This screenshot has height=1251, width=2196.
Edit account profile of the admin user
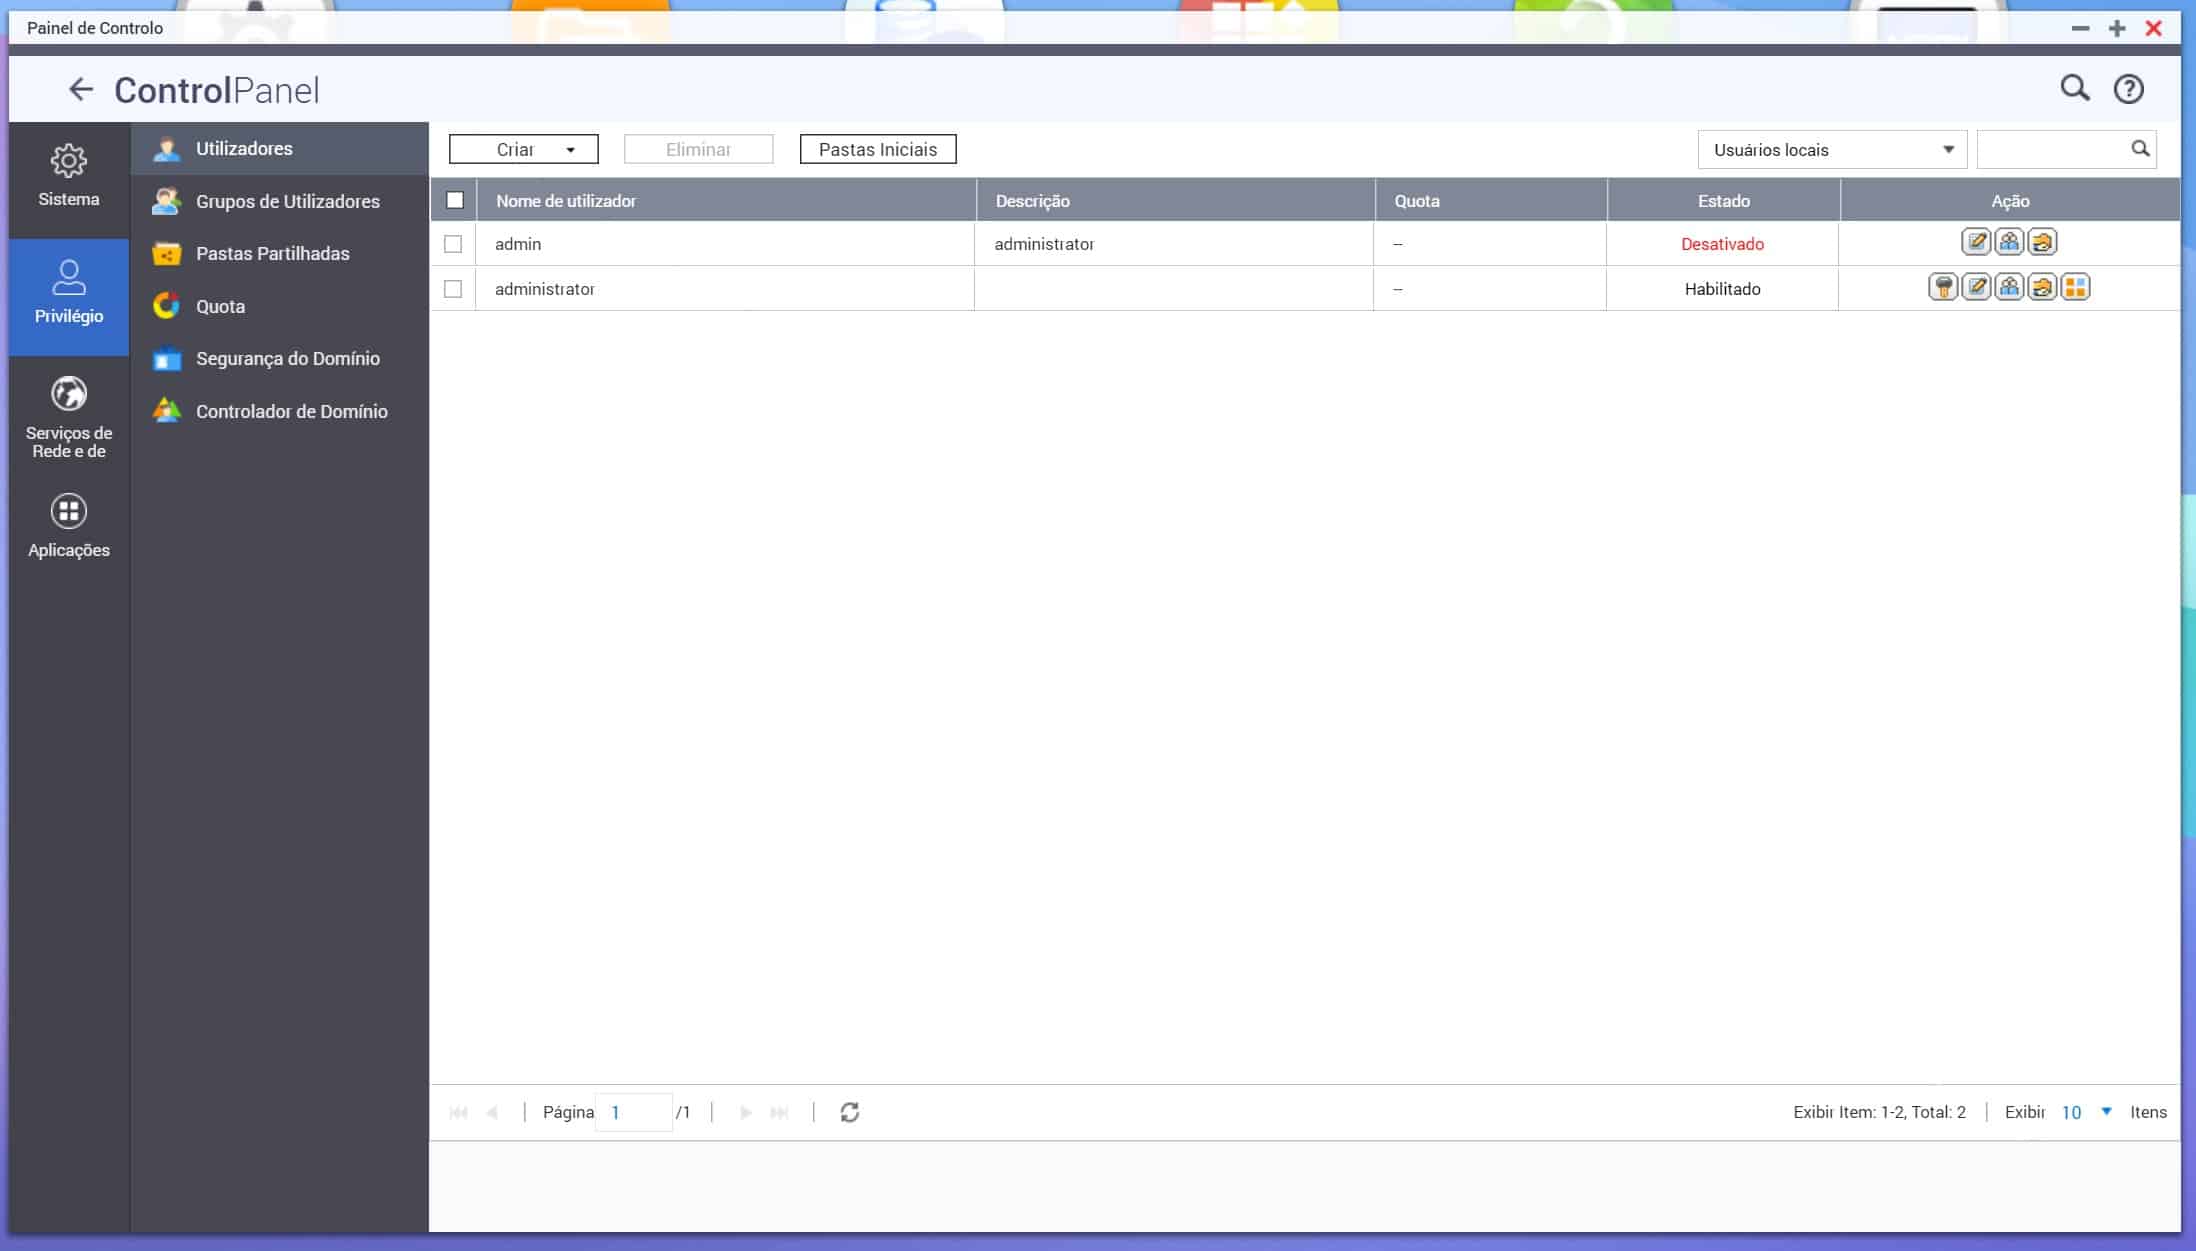pos(1976,243)
